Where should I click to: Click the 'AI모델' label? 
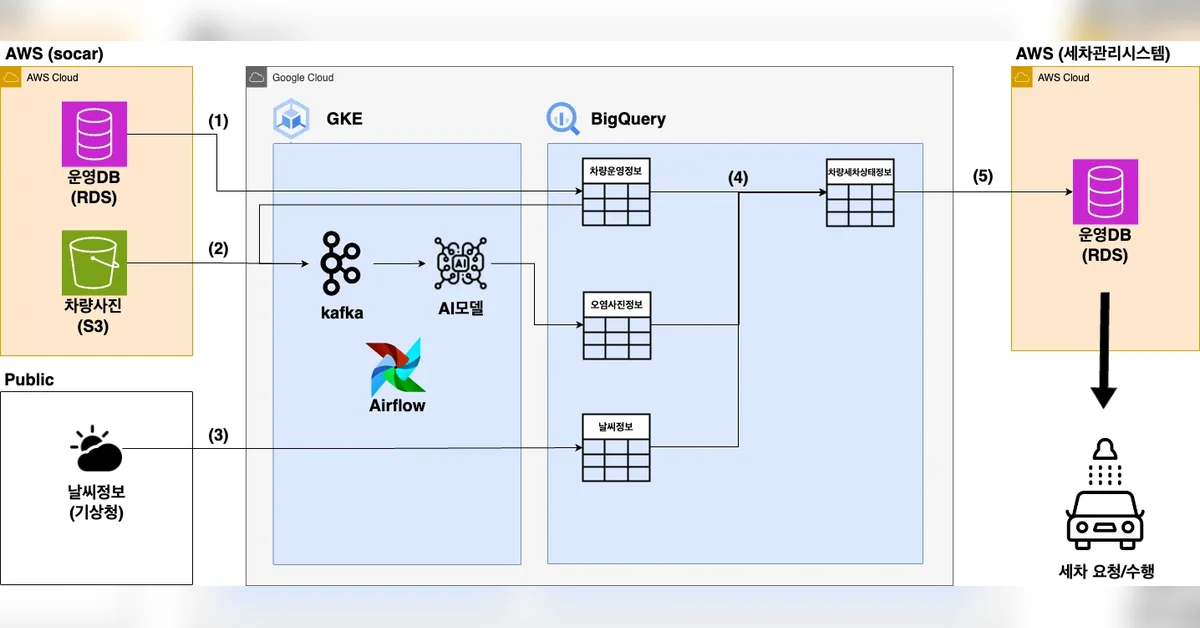tap(461, 309)
